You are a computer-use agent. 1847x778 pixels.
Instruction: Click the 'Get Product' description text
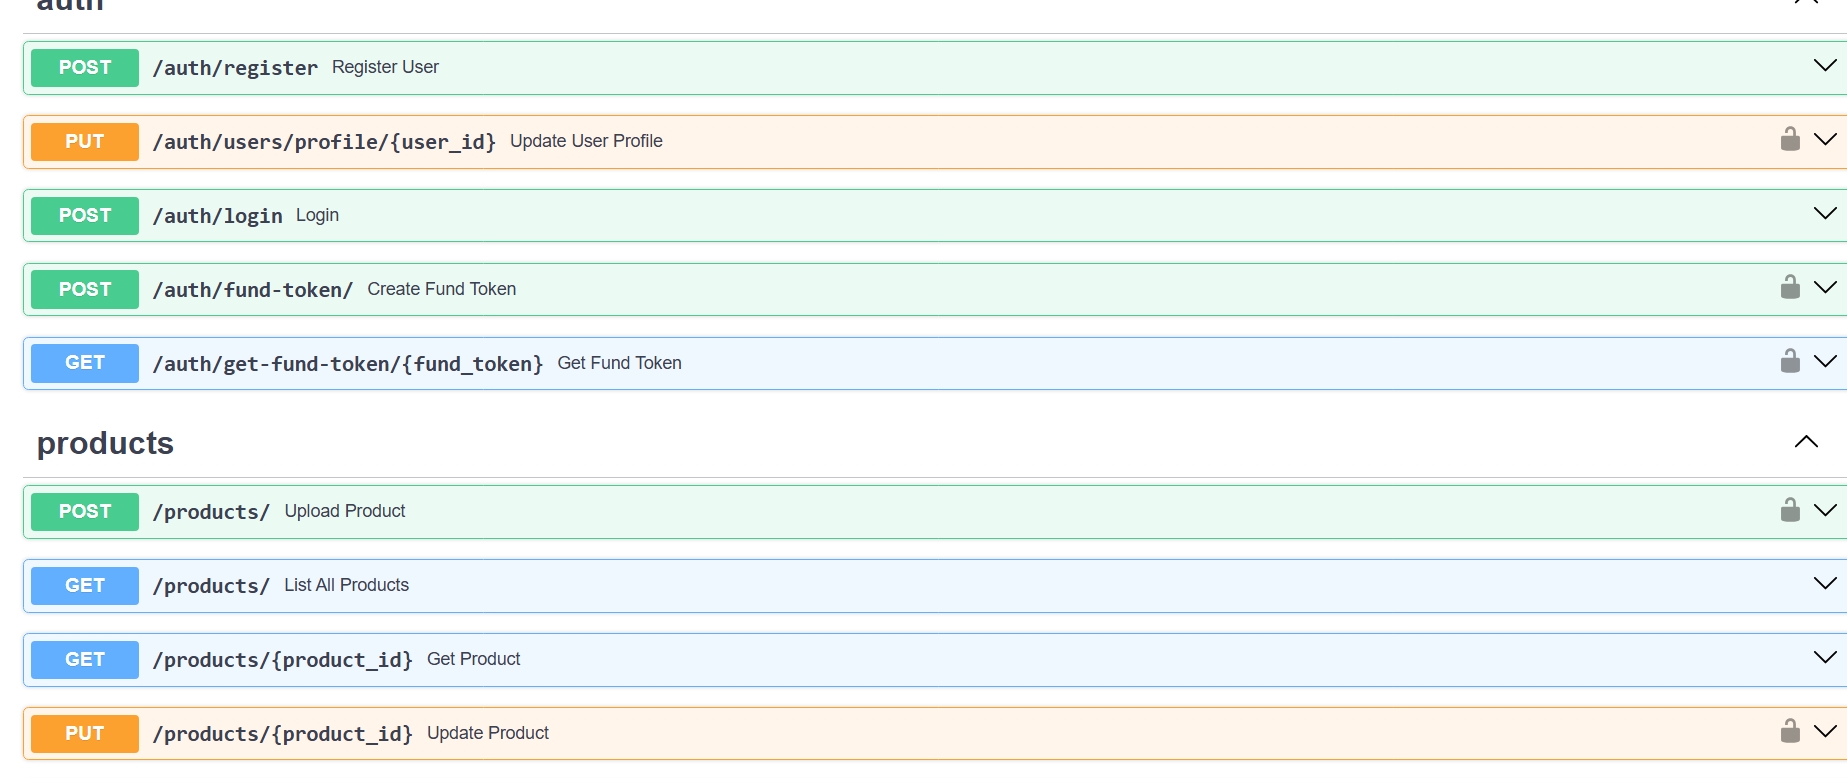[474, 659]
